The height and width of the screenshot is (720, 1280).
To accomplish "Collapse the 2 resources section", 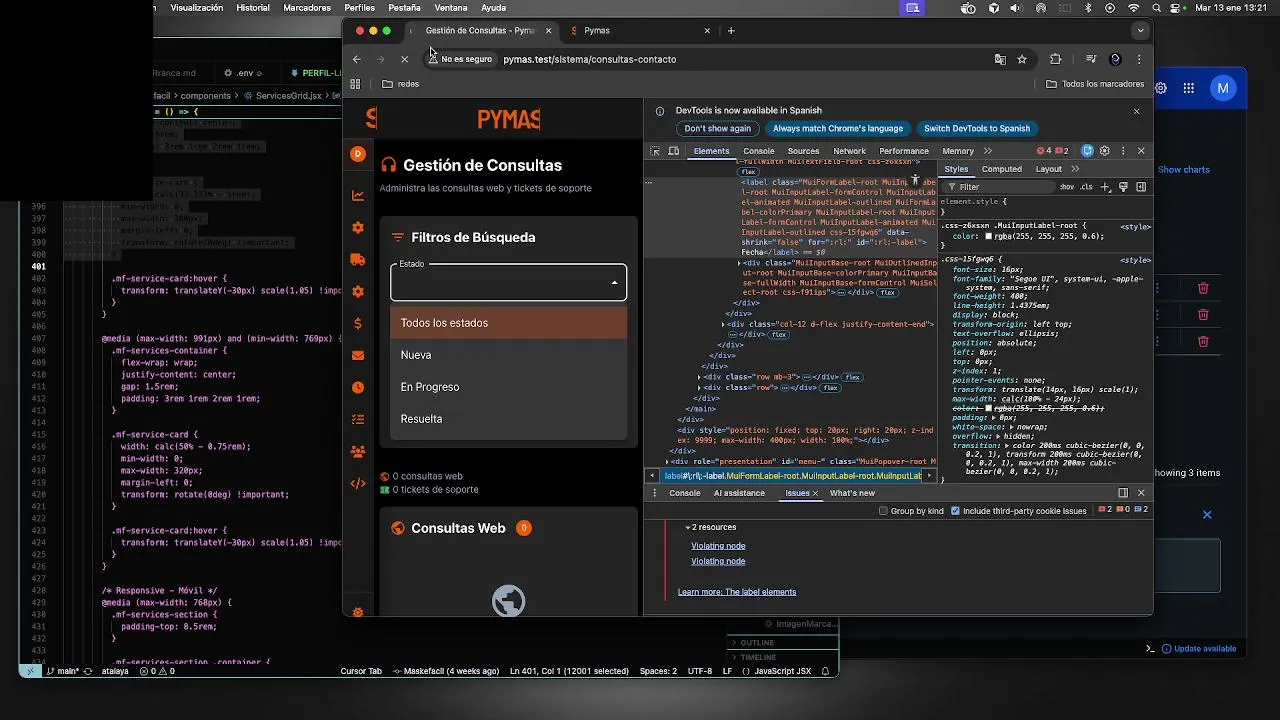I will (688, 527).
